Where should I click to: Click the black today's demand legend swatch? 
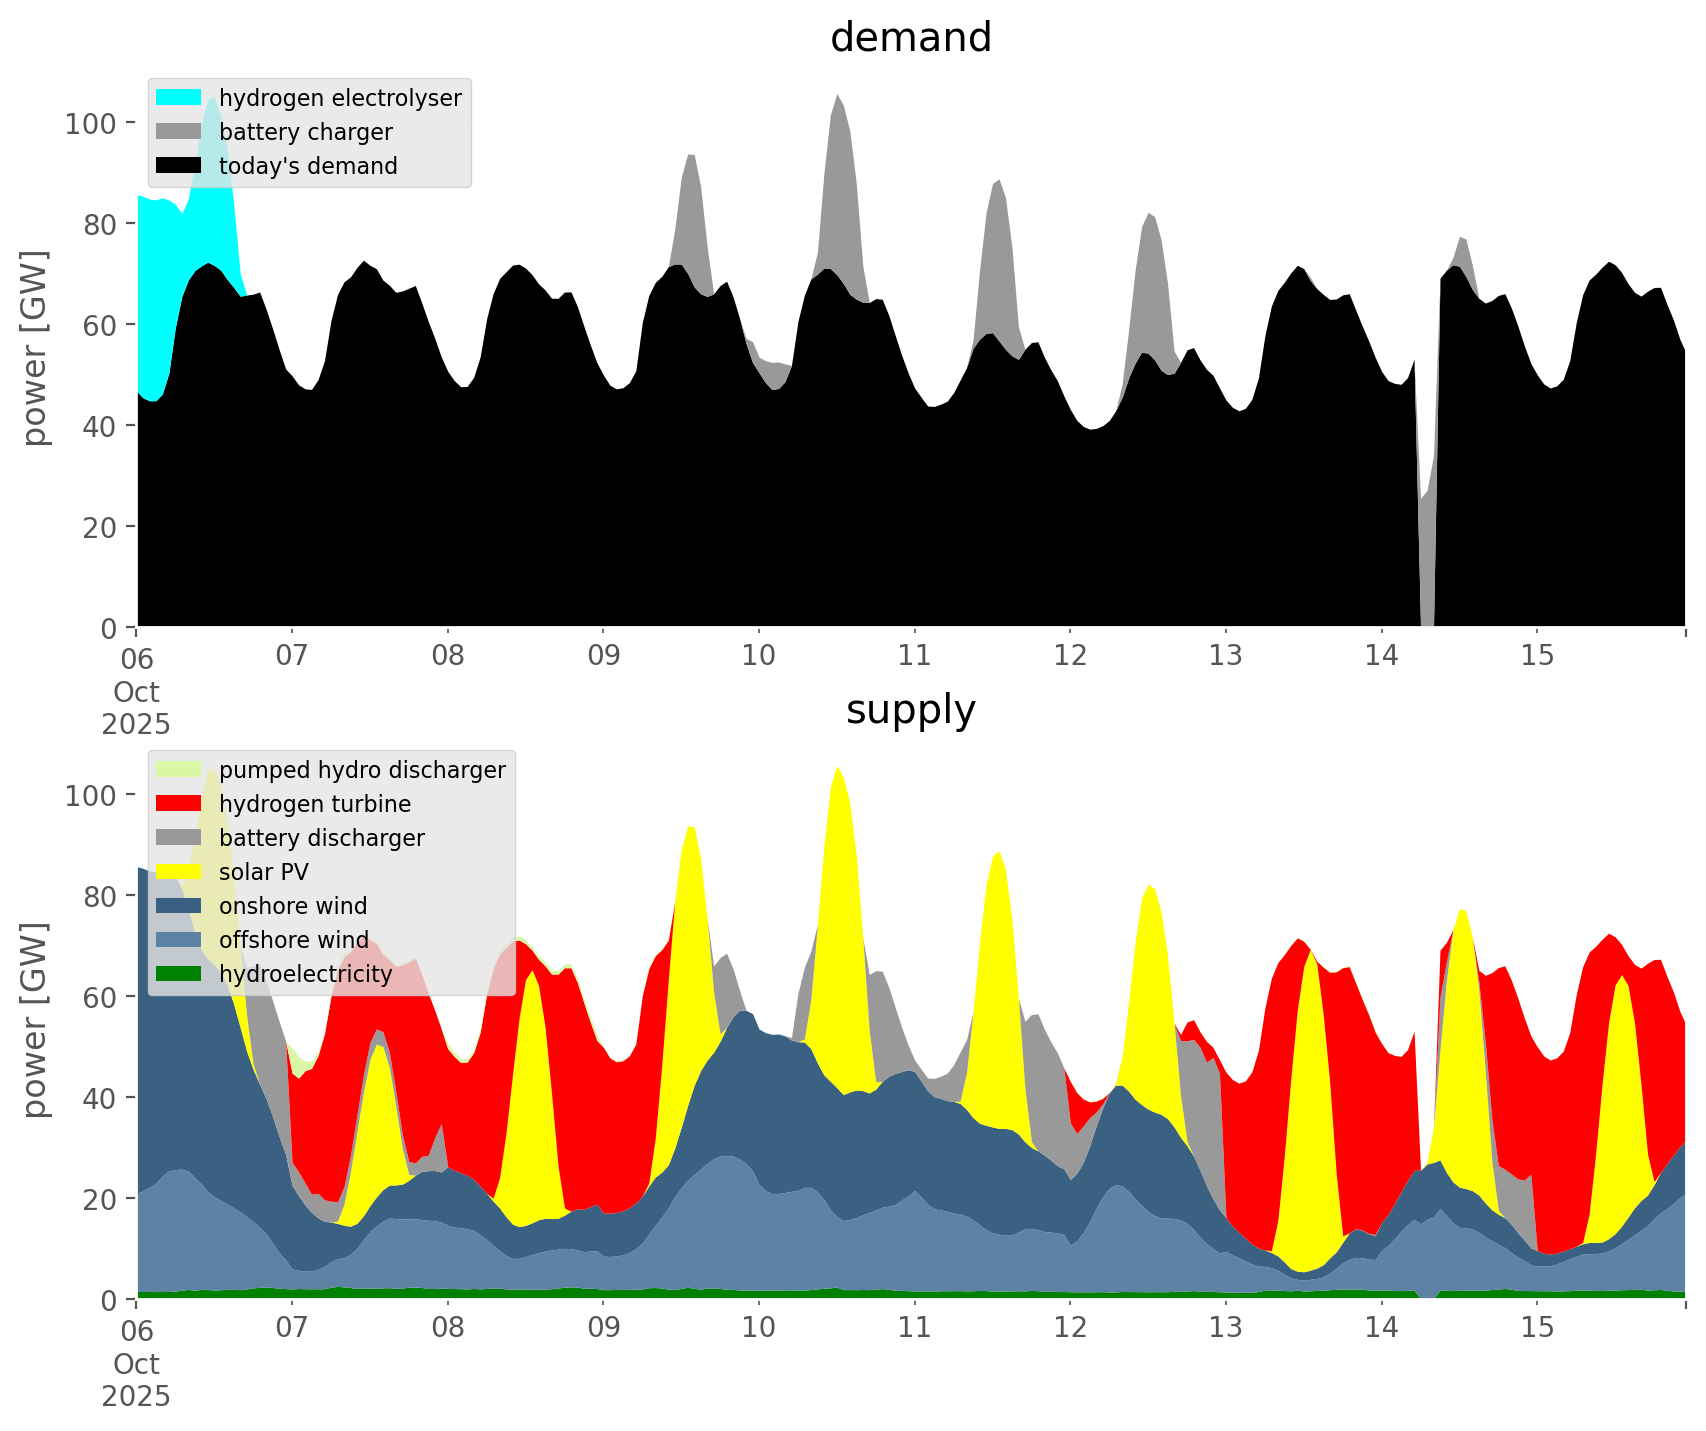point(179,166)
